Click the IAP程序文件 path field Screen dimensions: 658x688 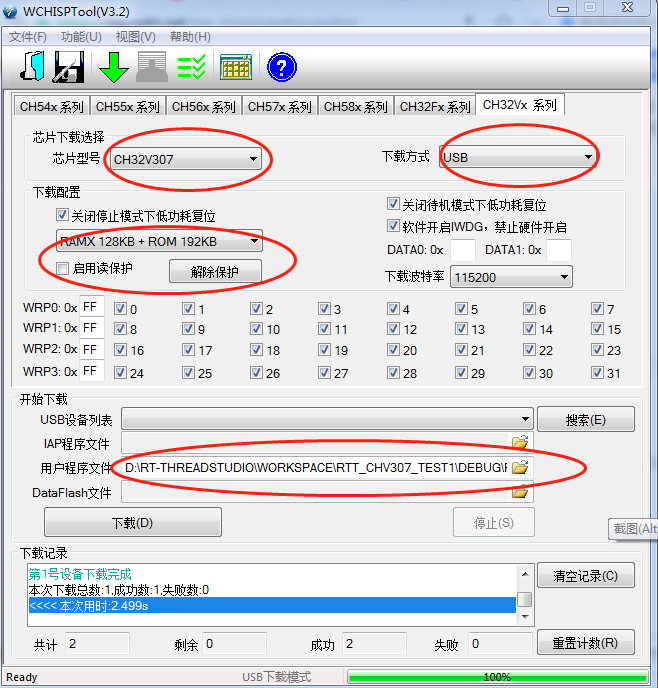tap(316, 442)
